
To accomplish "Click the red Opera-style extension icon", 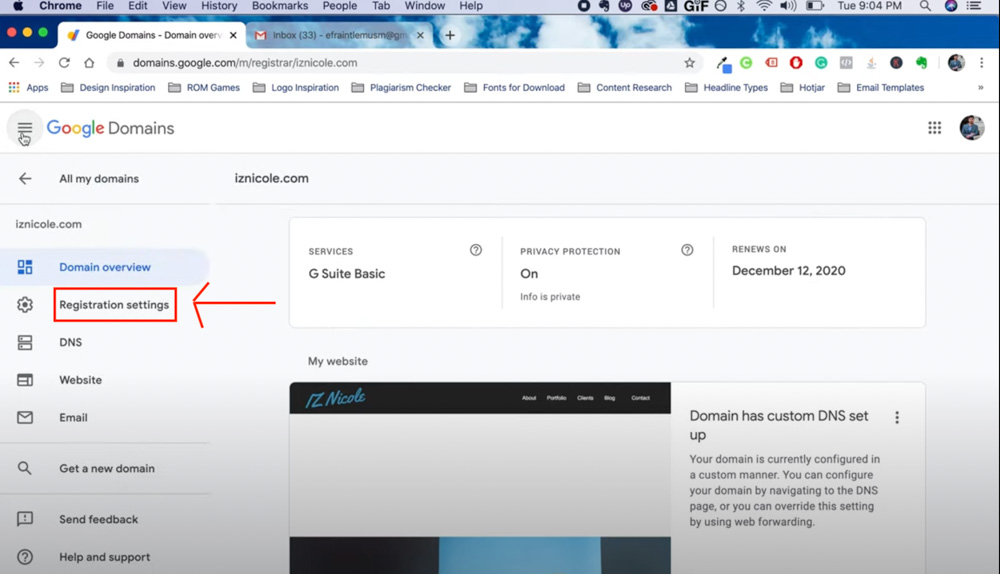I will (x=796, y=63).
